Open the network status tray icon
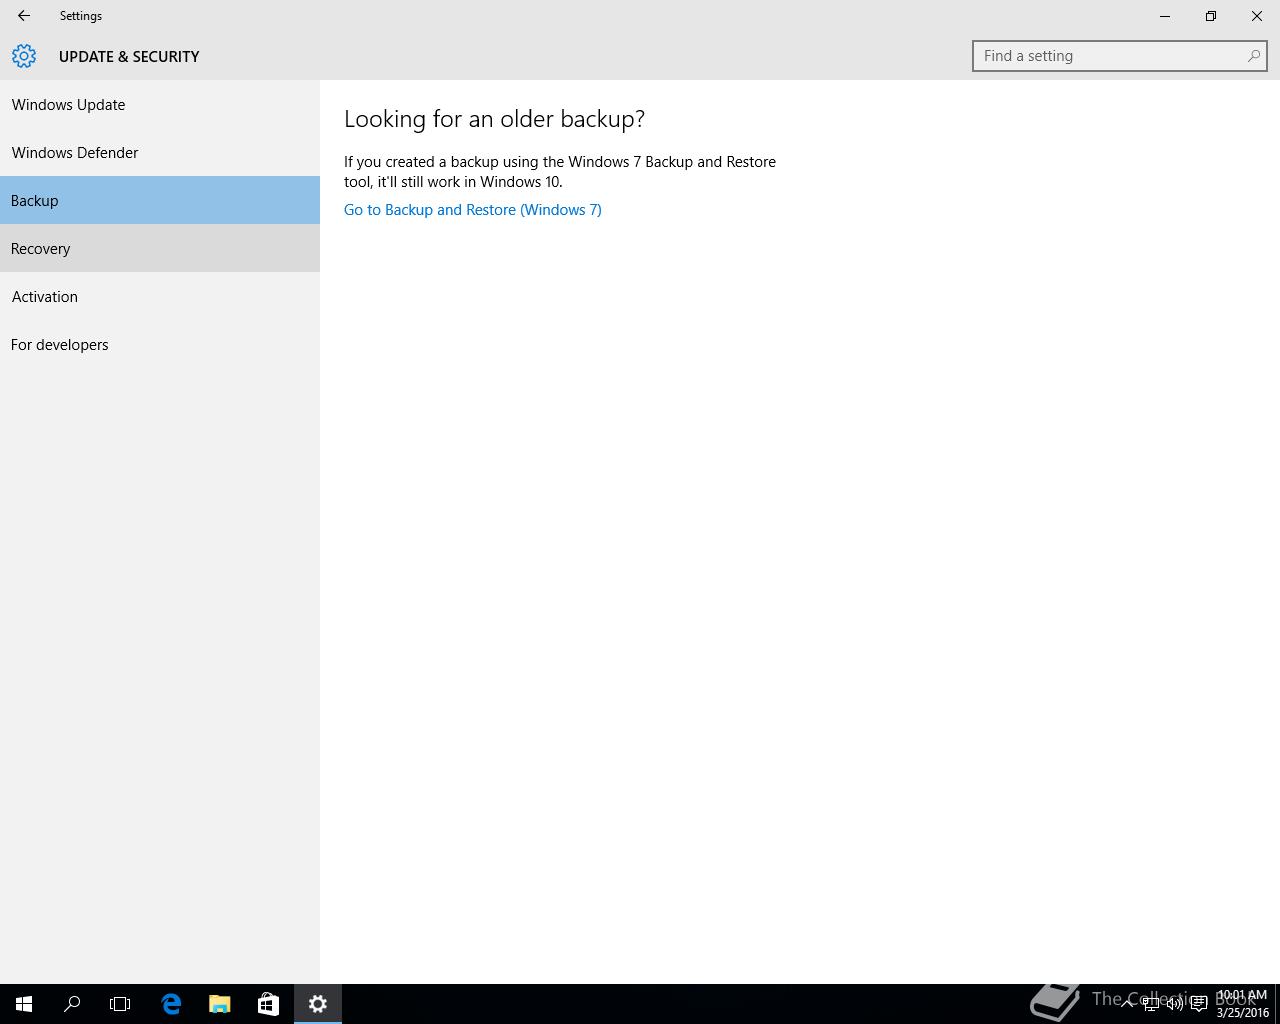Screen dimensions: 1280x1024 tap(1151, 1004)
